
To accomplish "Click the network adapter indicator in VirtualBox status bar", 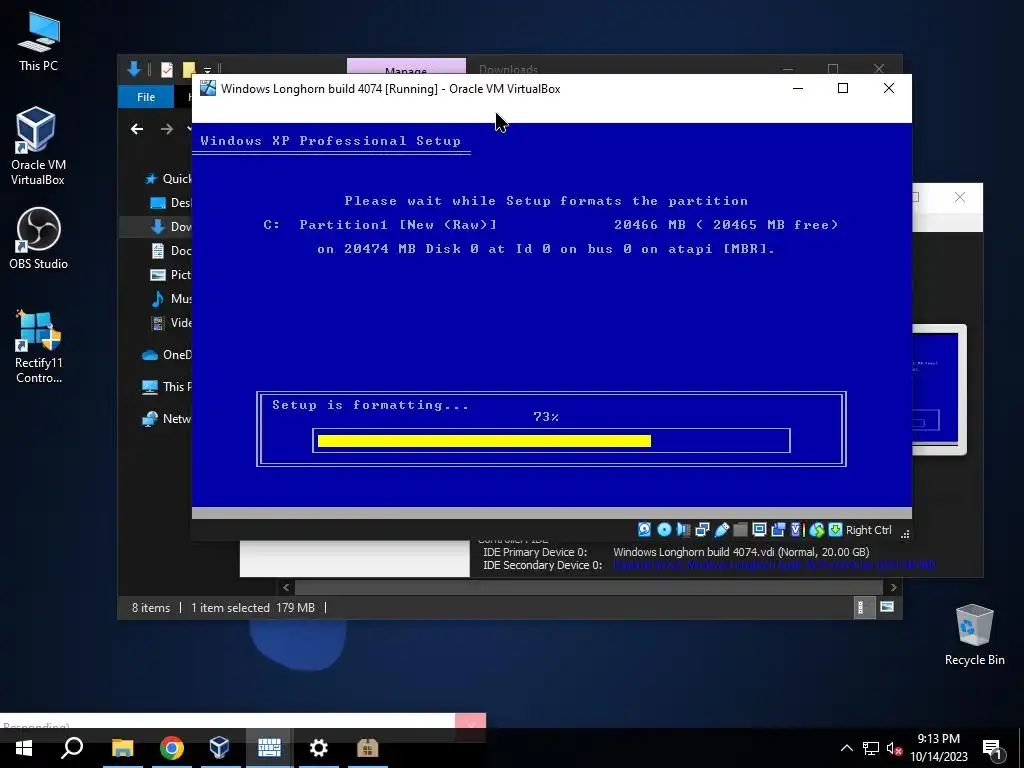I will coord(702,530).
